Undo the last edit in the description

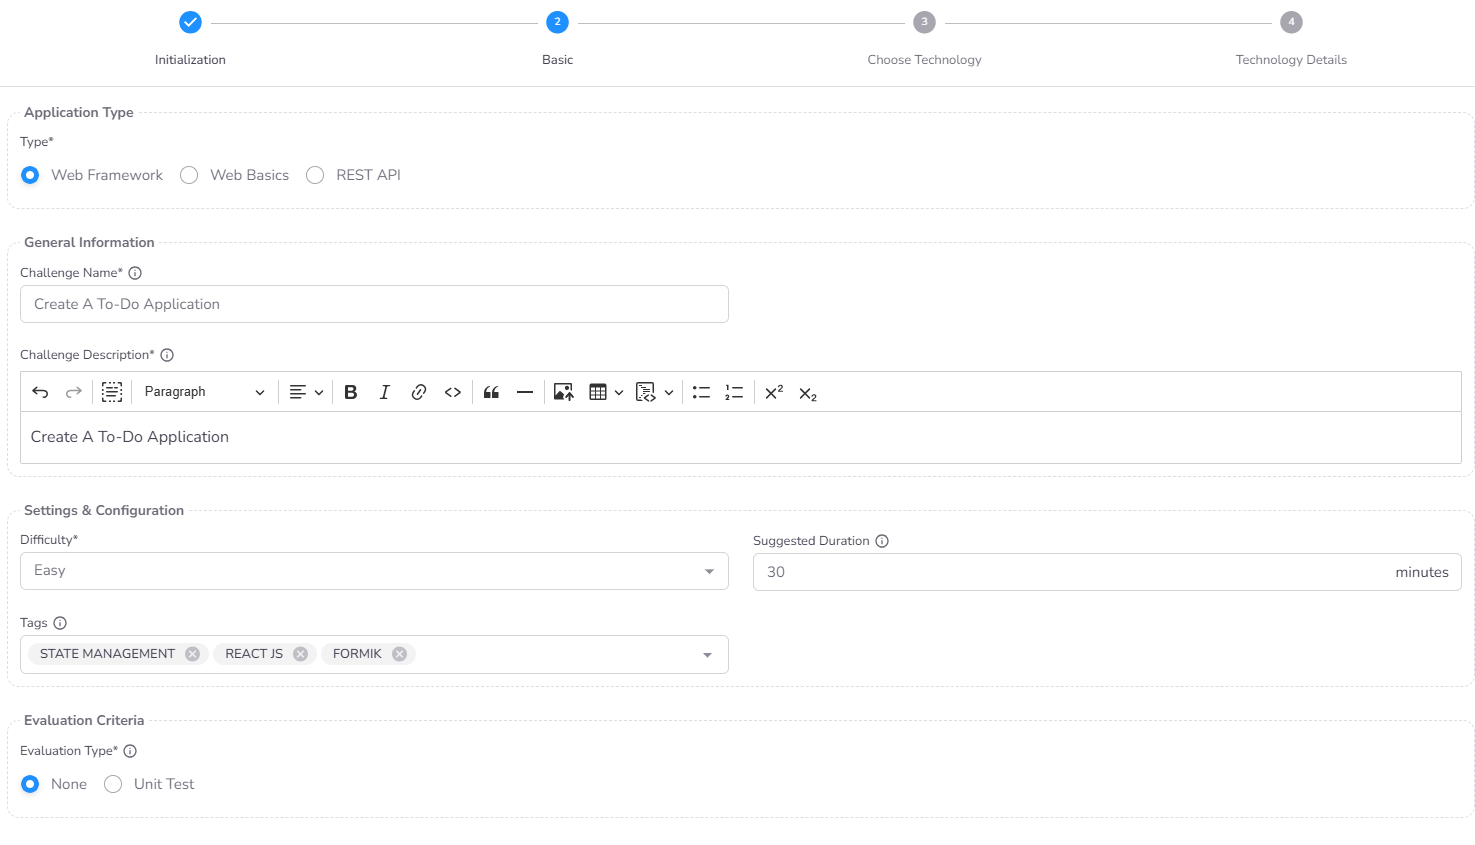tap(40, 392)
